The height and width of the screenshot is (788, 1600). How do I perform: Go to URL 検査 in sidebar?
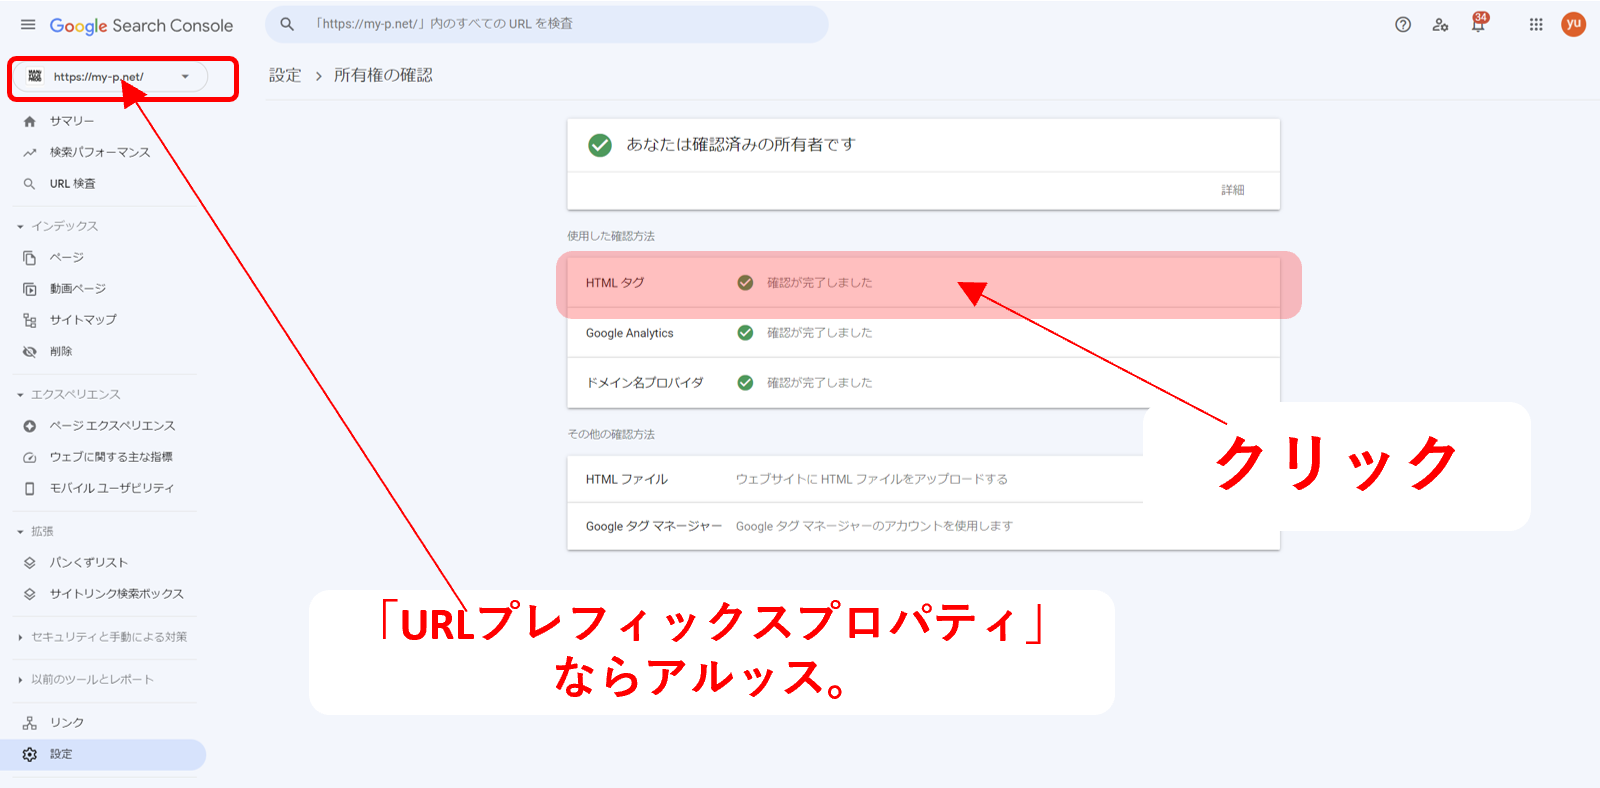[x=73, y=184]
